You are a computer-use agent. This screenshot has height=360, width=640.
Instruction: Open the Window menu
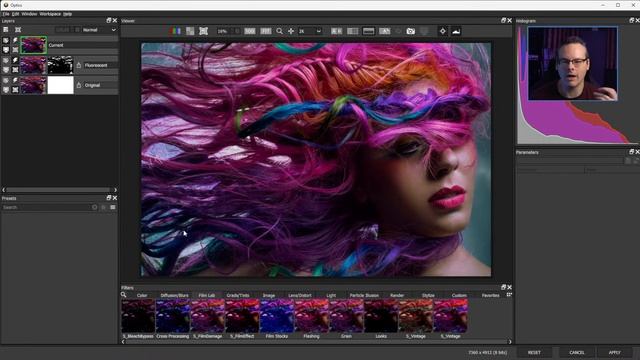point(29,14)
